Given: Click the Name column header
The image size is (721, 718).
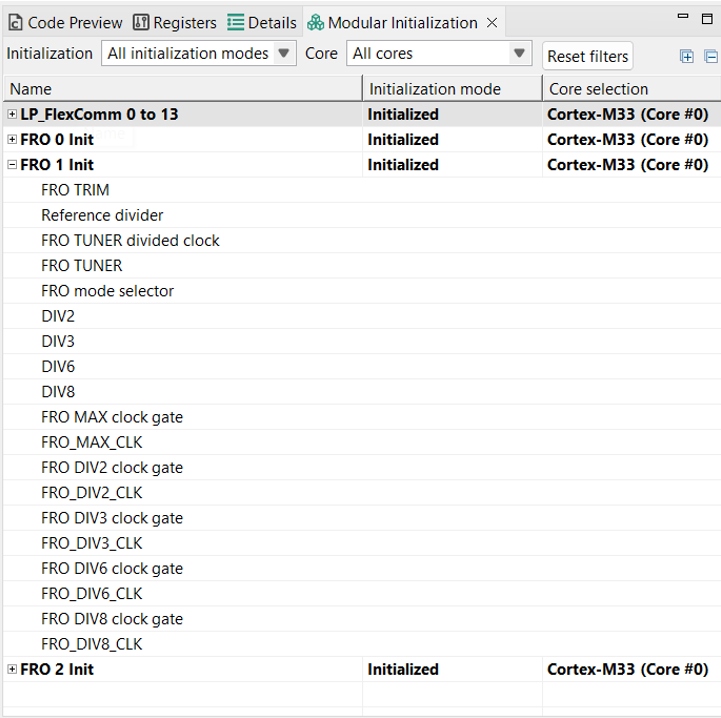Looking at the screenshot, I should 180,89.
